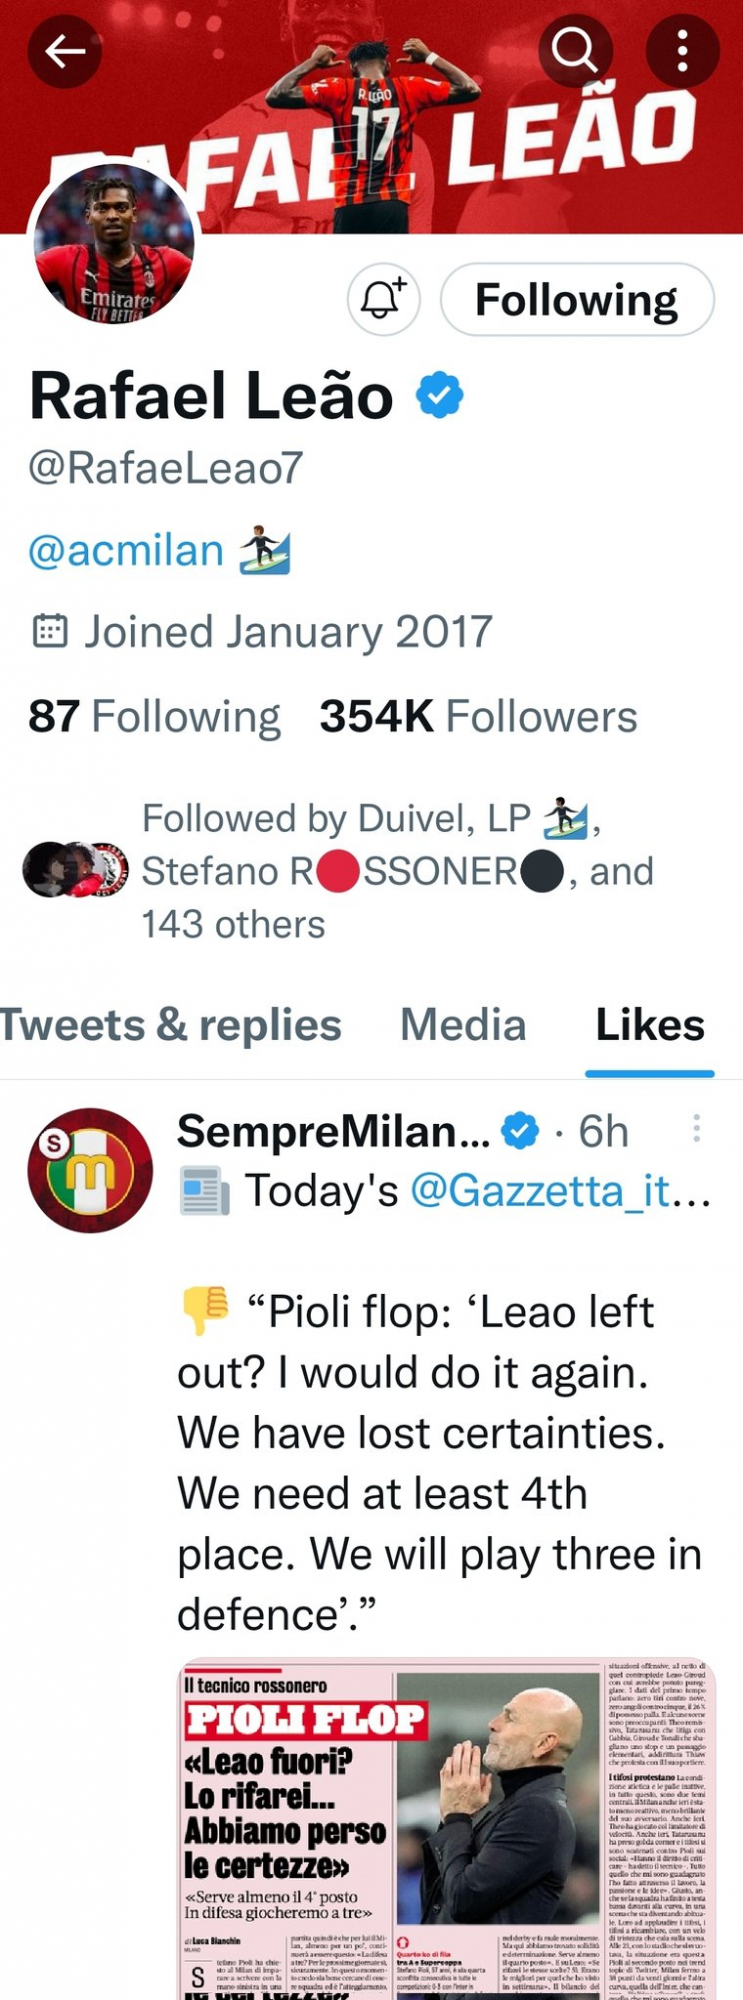The height and width of the screenshot is (2000, 743).
Task: Open the SempreMilan avatar icon
Action: pos(90,1170)
